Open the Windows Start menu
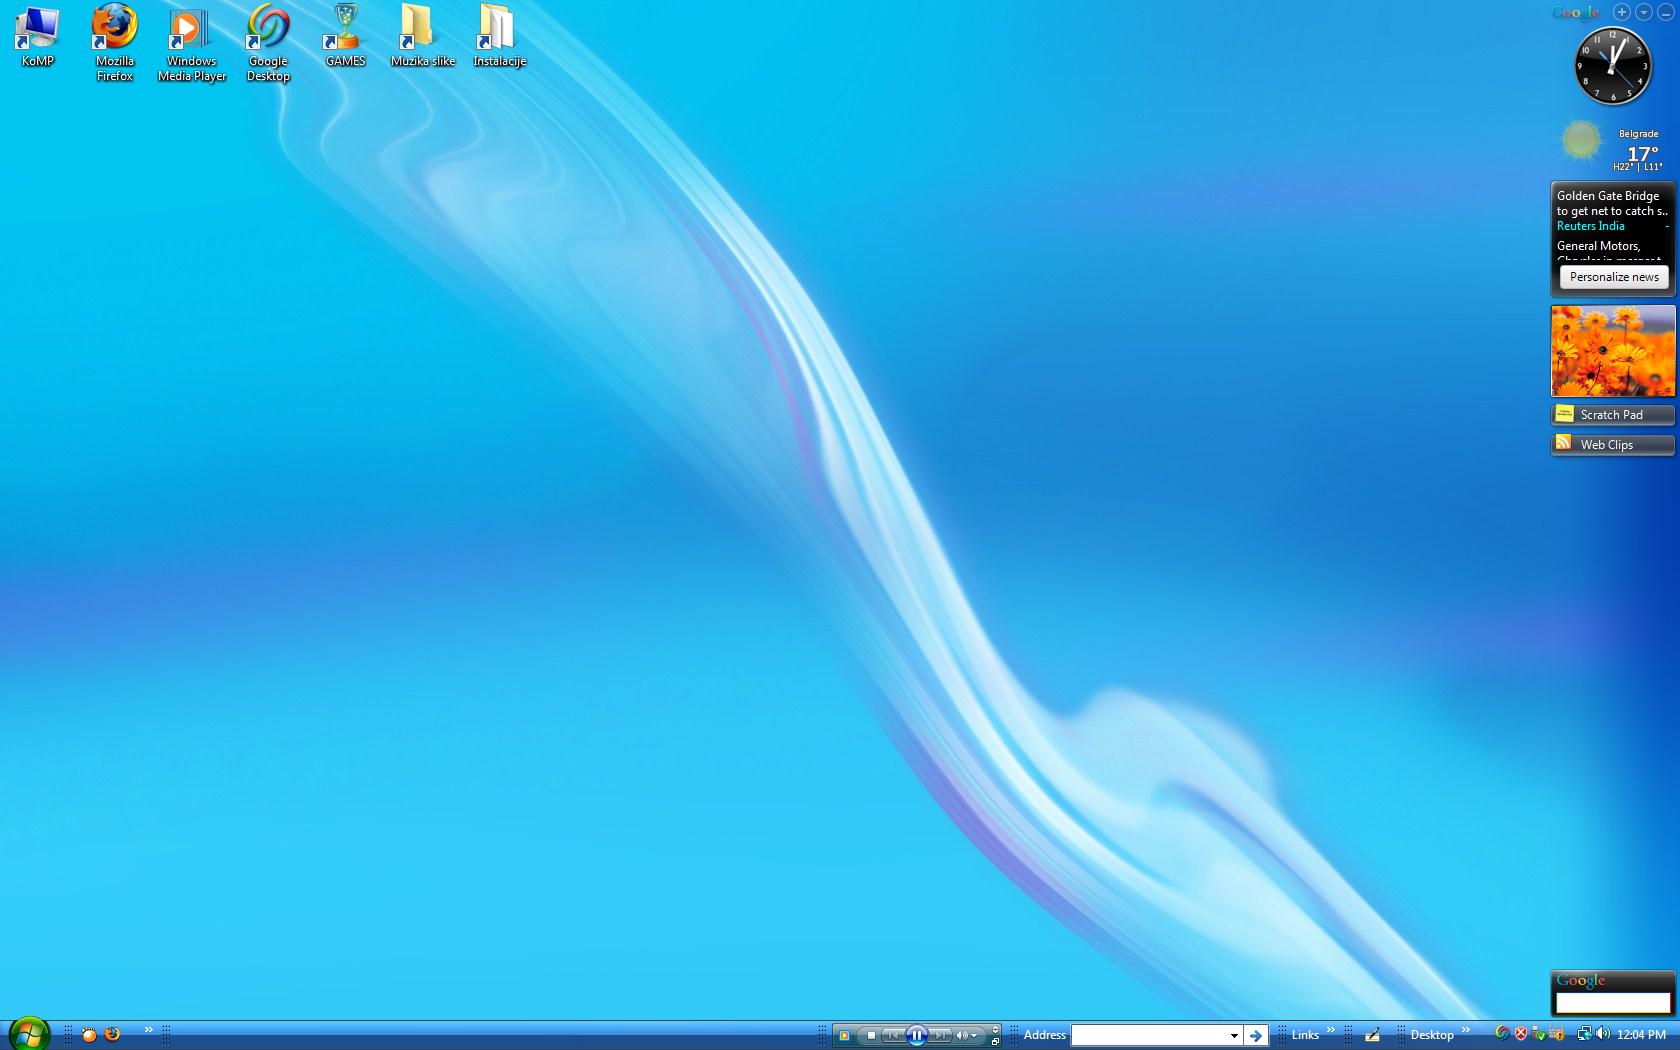This screenshot has height=1050, width=1680. (29, 1034)
